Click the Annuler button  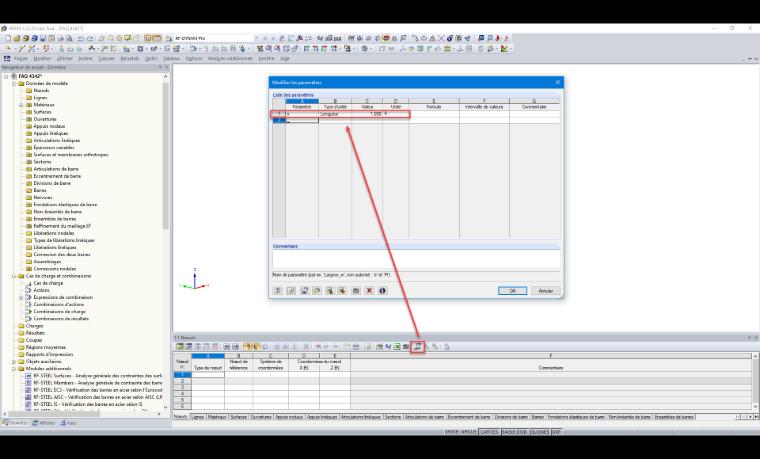[546, 291]
